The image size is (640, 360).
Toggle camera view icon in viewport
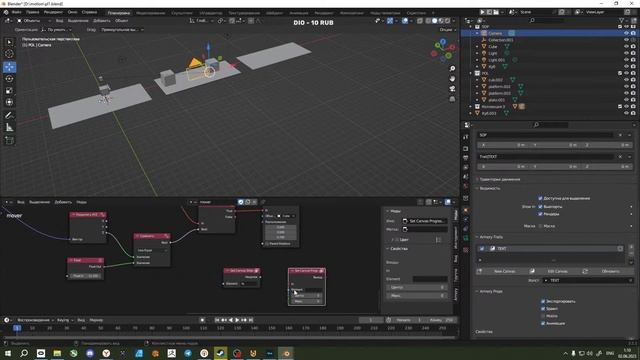point(452,89)
